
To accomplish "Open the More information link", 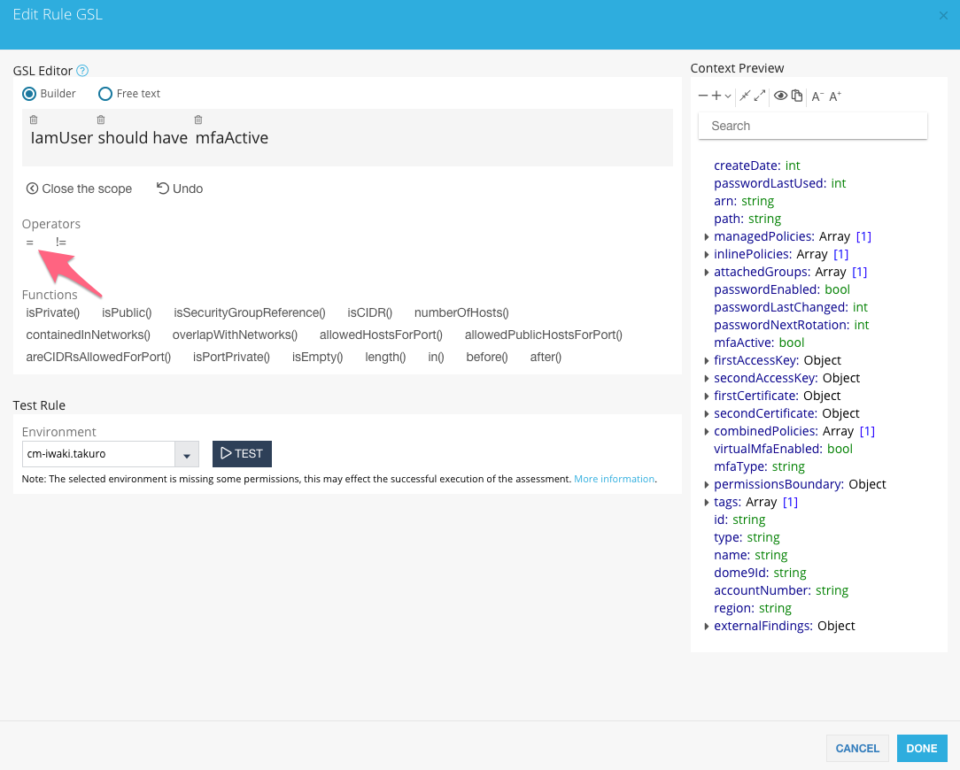I will (614, 479).
